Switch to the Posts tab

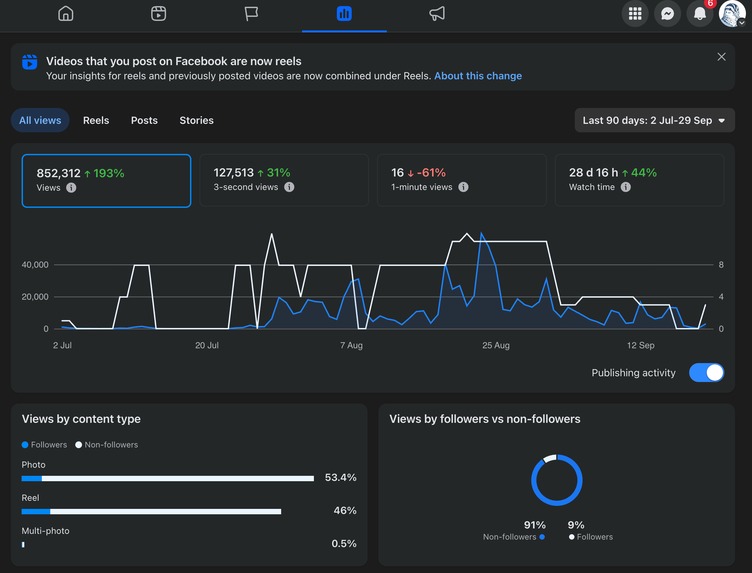pyautogui.click(x=144, y=120)
